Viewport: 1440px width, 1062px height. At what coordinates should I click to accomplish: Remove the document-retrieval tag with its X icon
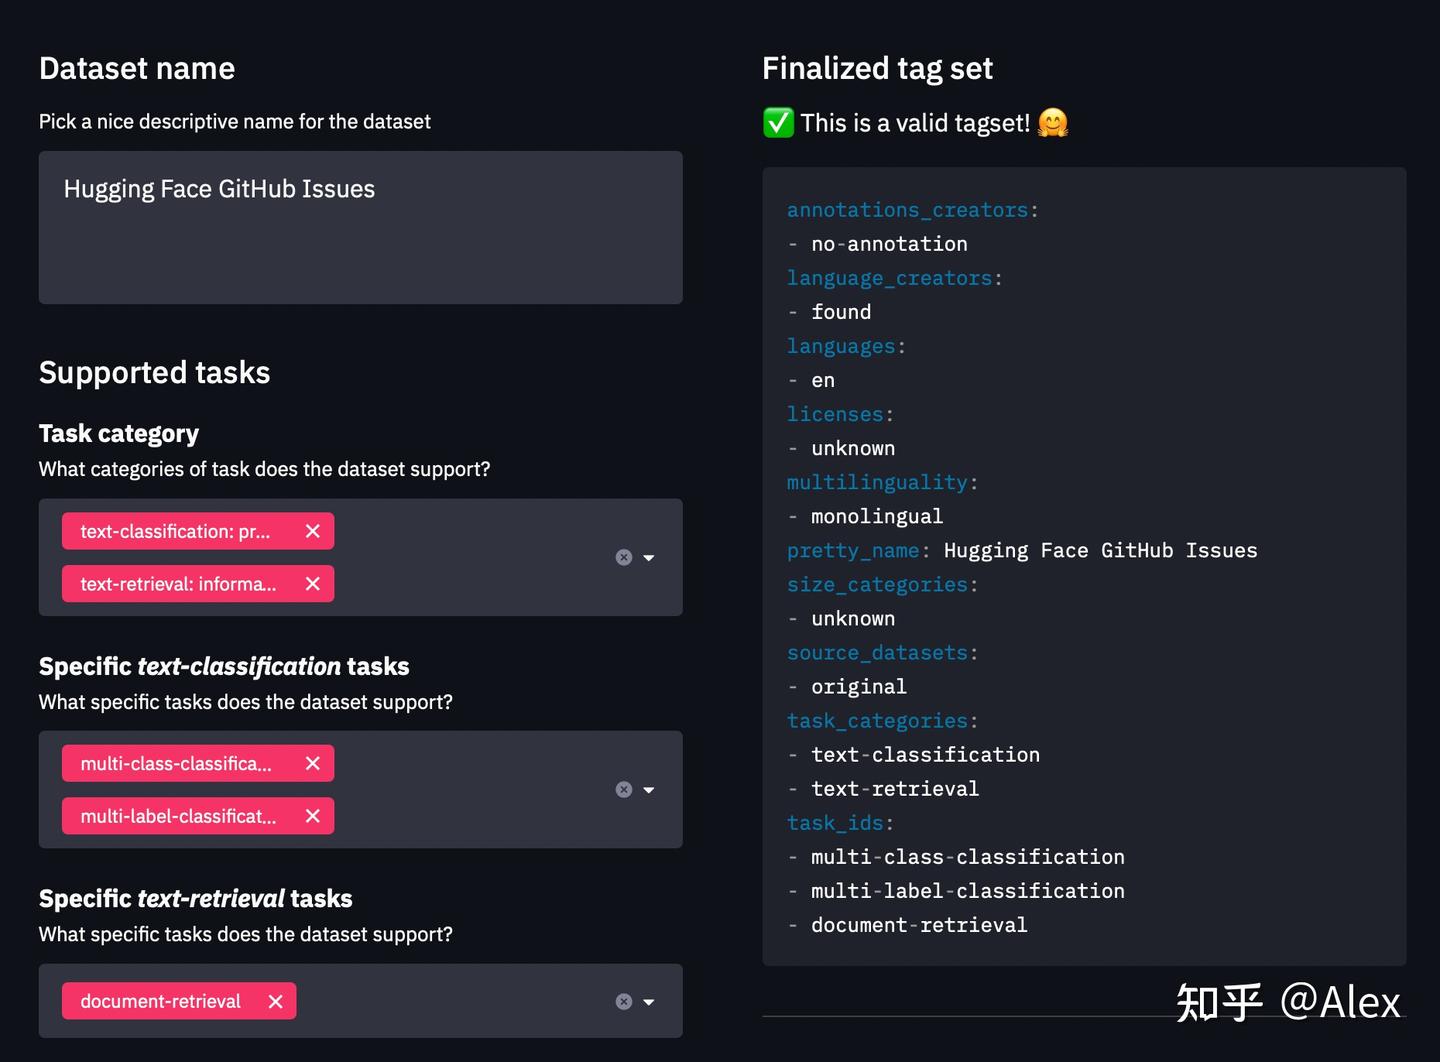(x=275, y=1001)
